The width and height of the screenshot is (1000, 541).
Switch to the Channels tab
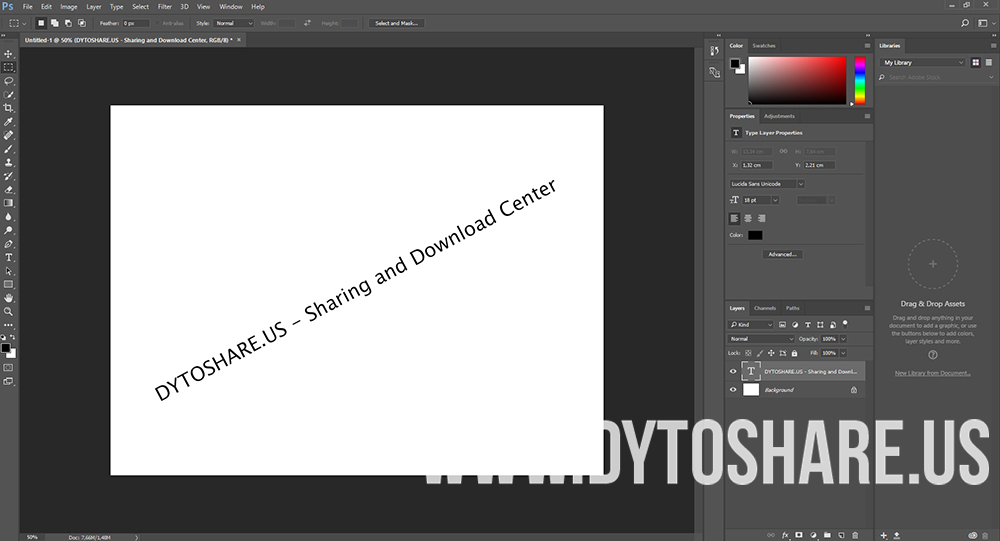(x=764, y=308)
